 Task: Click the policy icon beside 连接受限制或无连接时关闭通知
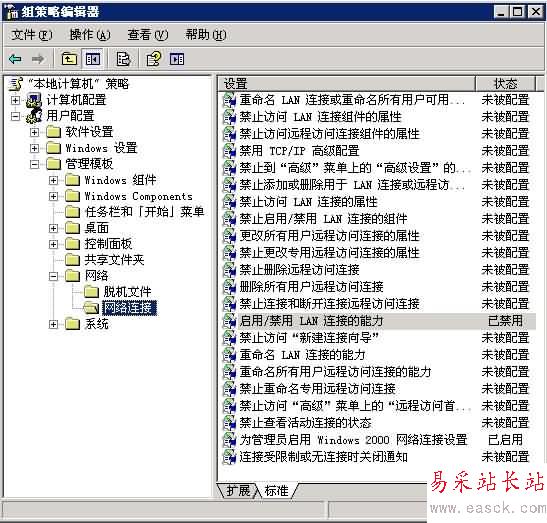point(230,457)
